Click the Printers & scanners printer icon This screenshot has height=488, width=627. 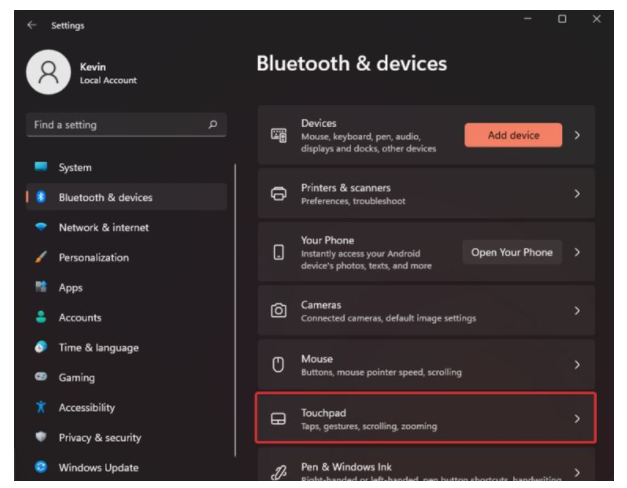coord(280,194)
